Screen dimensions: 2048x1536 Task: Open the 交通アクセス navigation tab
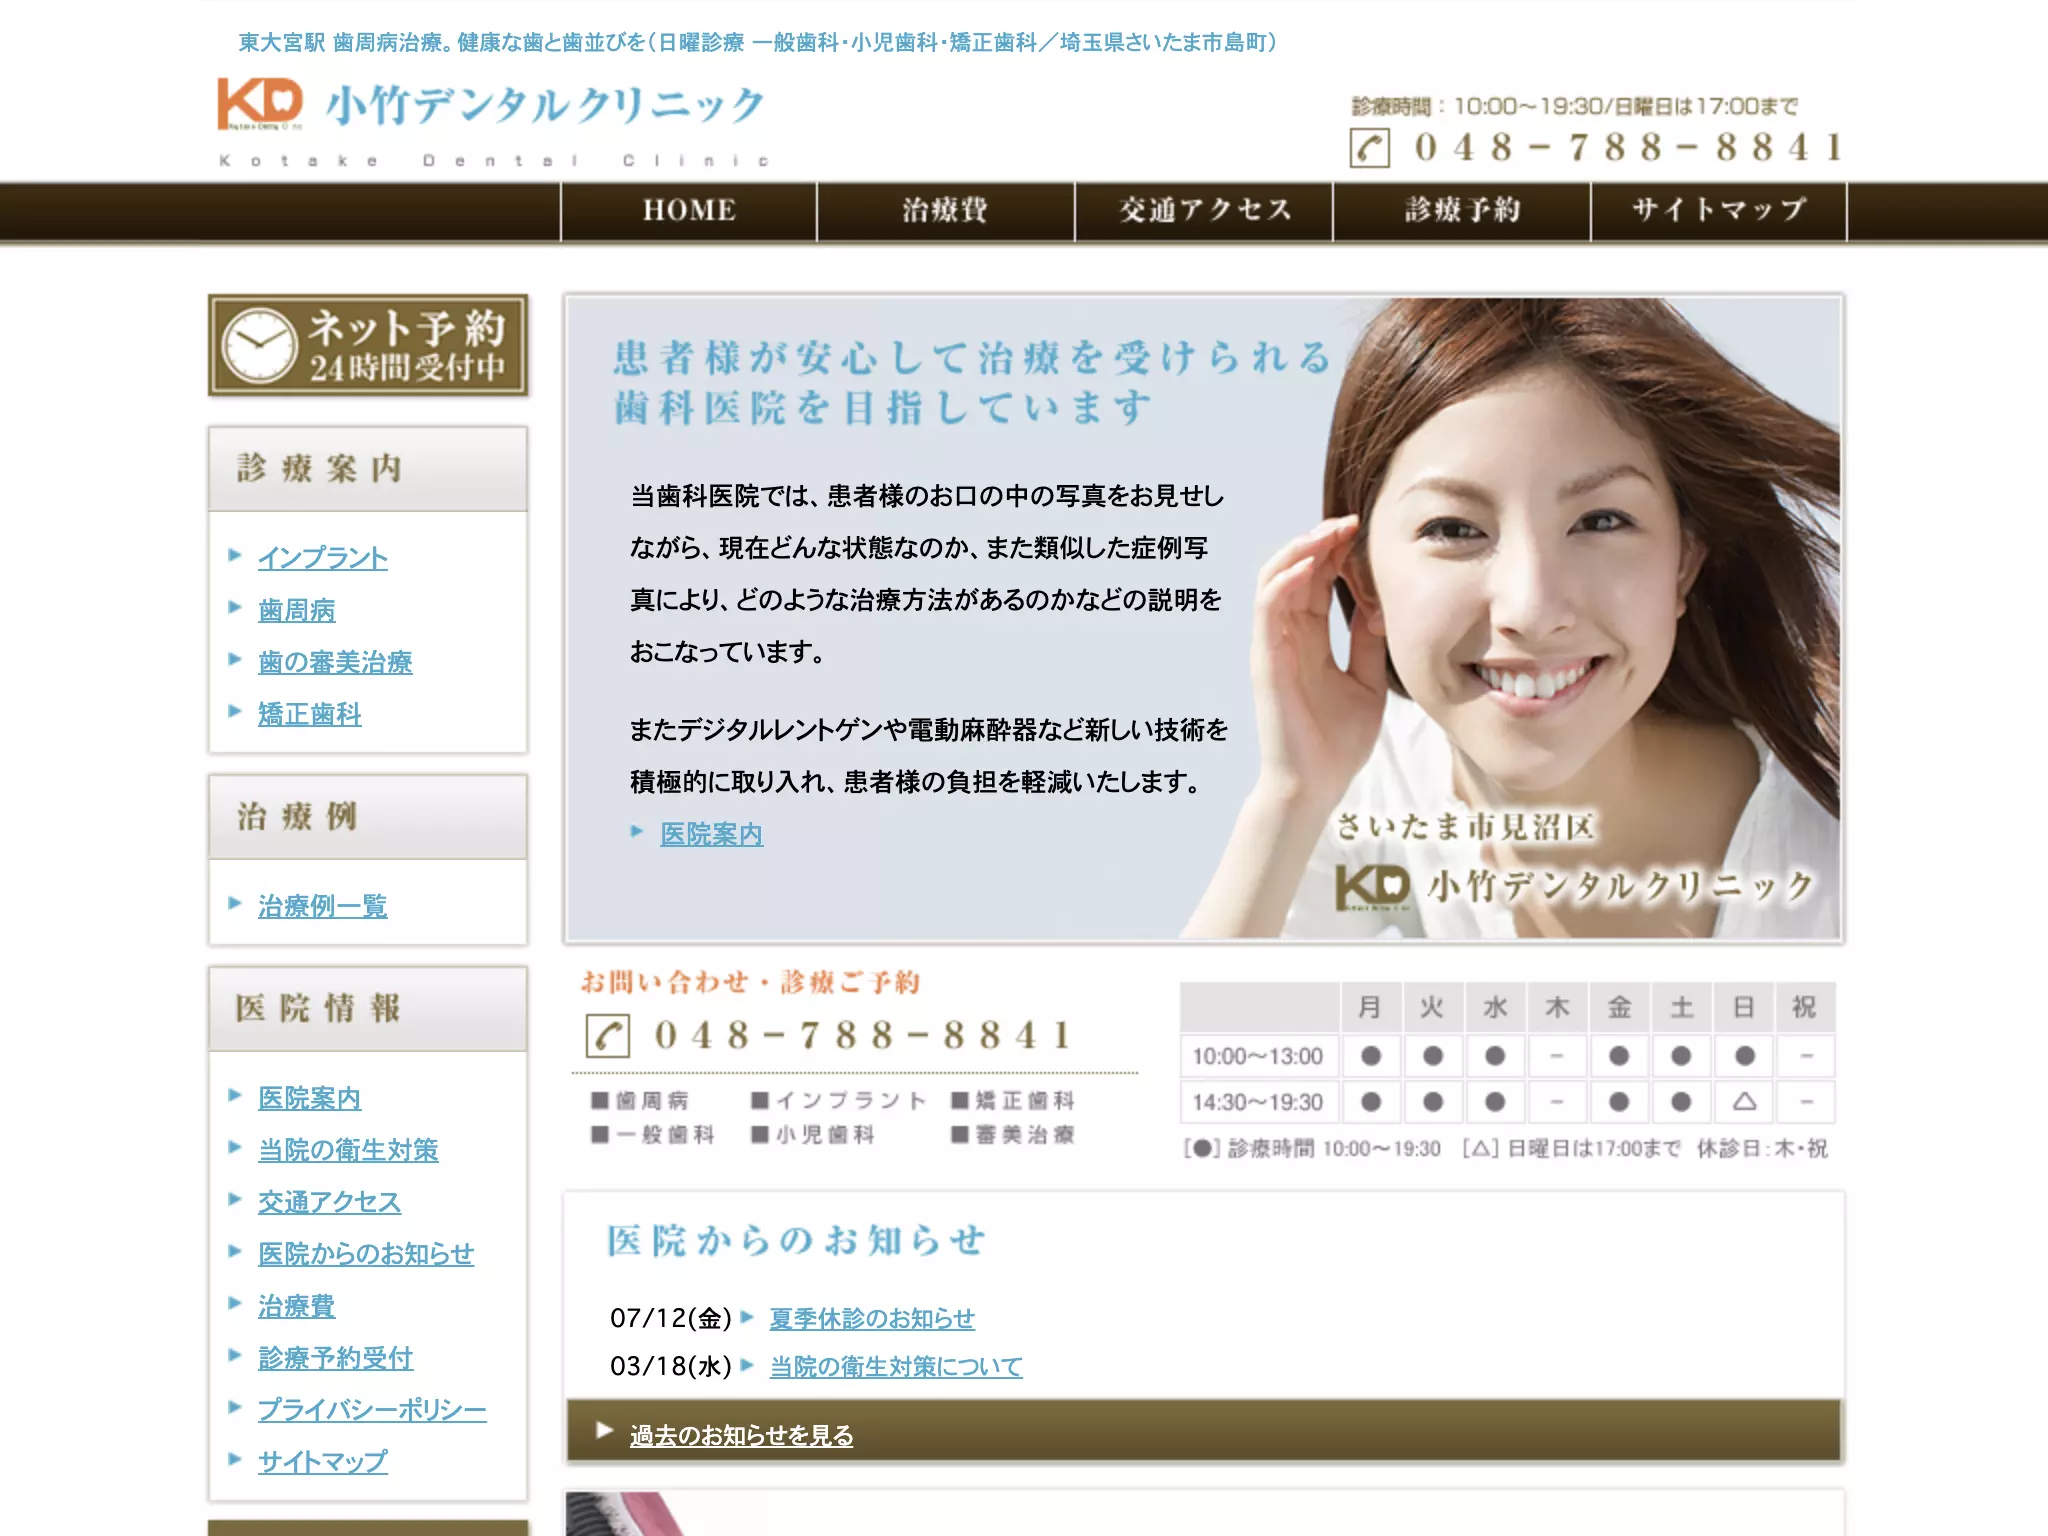[x=1204, y=210]
